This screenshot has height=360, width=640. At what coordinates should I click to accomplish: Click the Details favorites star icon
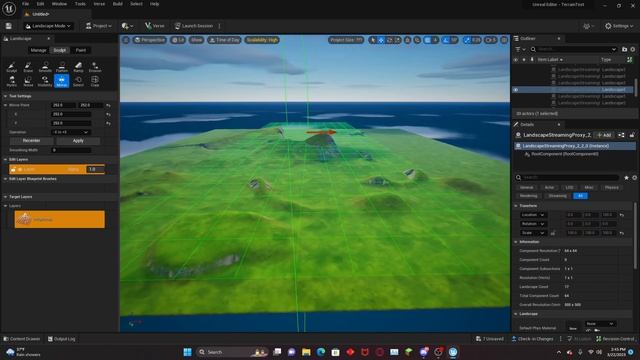(x=627, y=178)
